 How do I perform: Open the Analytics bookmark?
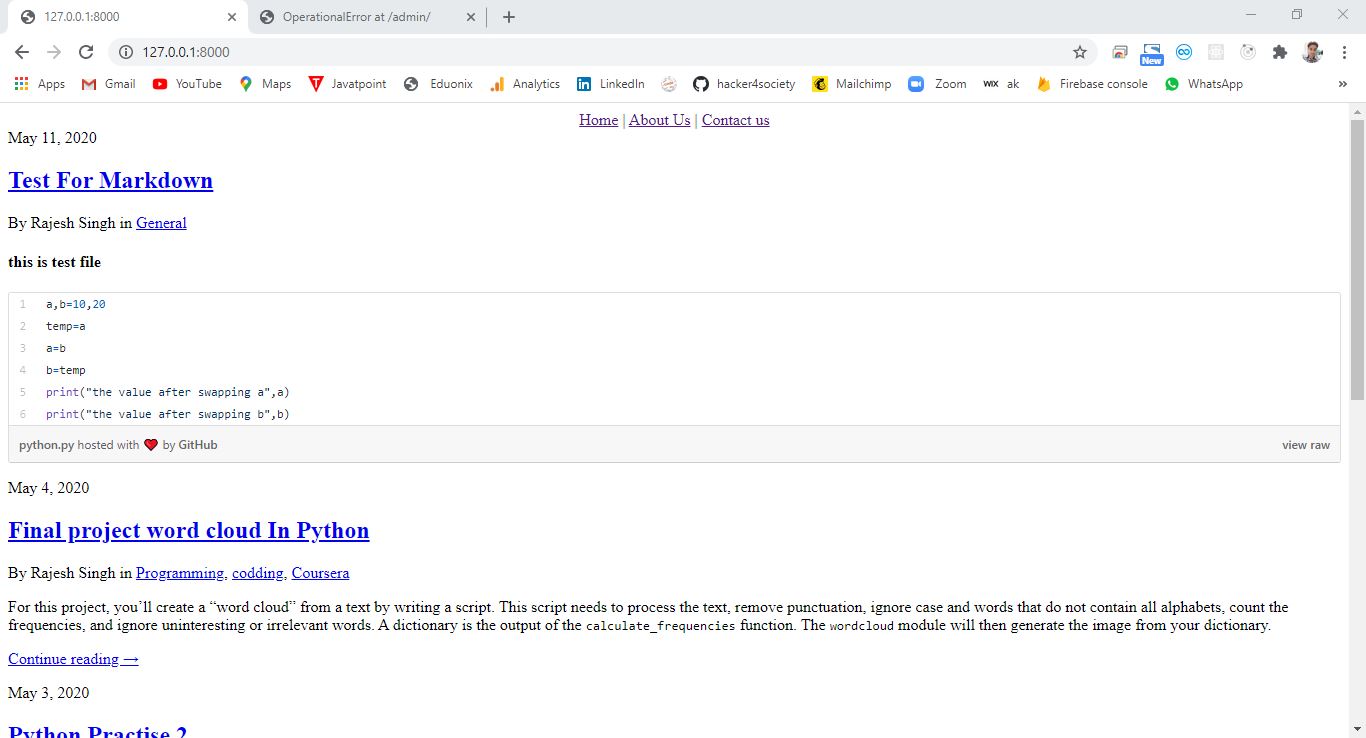click(x=525, y=84)
